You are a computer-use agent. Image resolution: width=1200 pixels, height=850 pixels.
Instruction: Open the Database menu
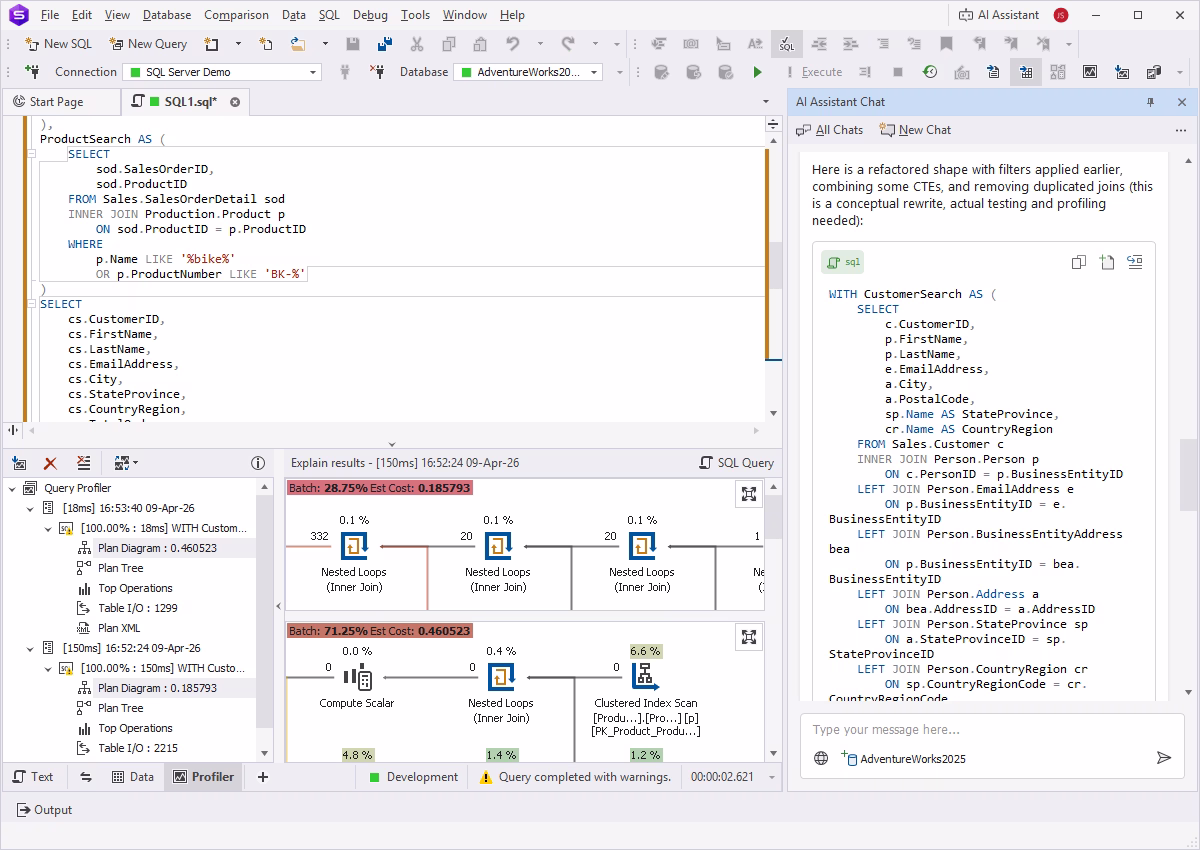pos(166,14)
